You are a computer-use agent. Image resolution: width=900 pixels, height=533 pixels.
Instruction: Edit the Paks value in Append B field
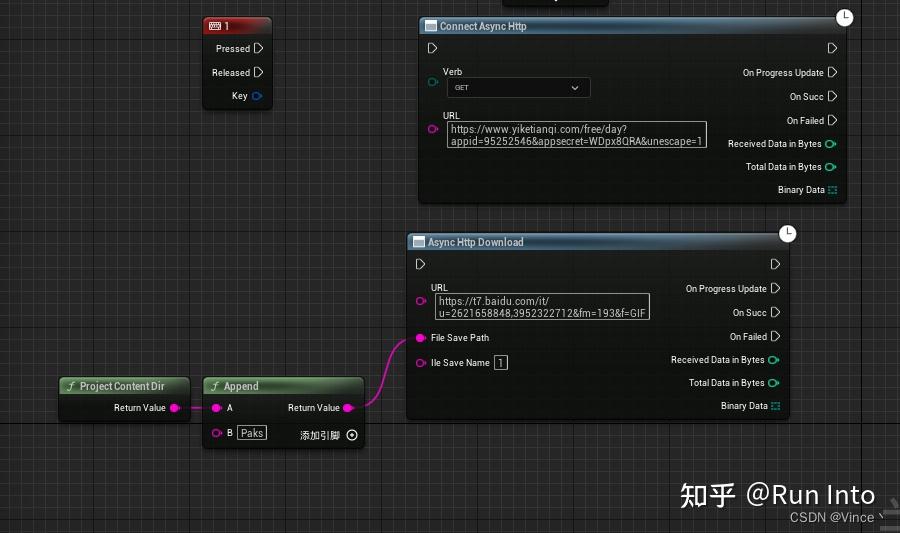point(252,433)
